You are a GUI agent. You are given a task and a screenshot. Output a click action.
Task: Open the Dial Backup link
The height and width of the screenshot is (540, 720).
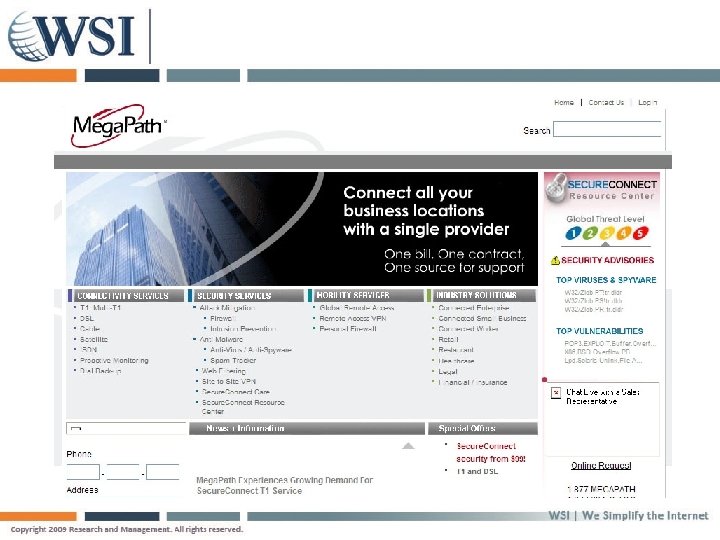(x=101, y=371)
